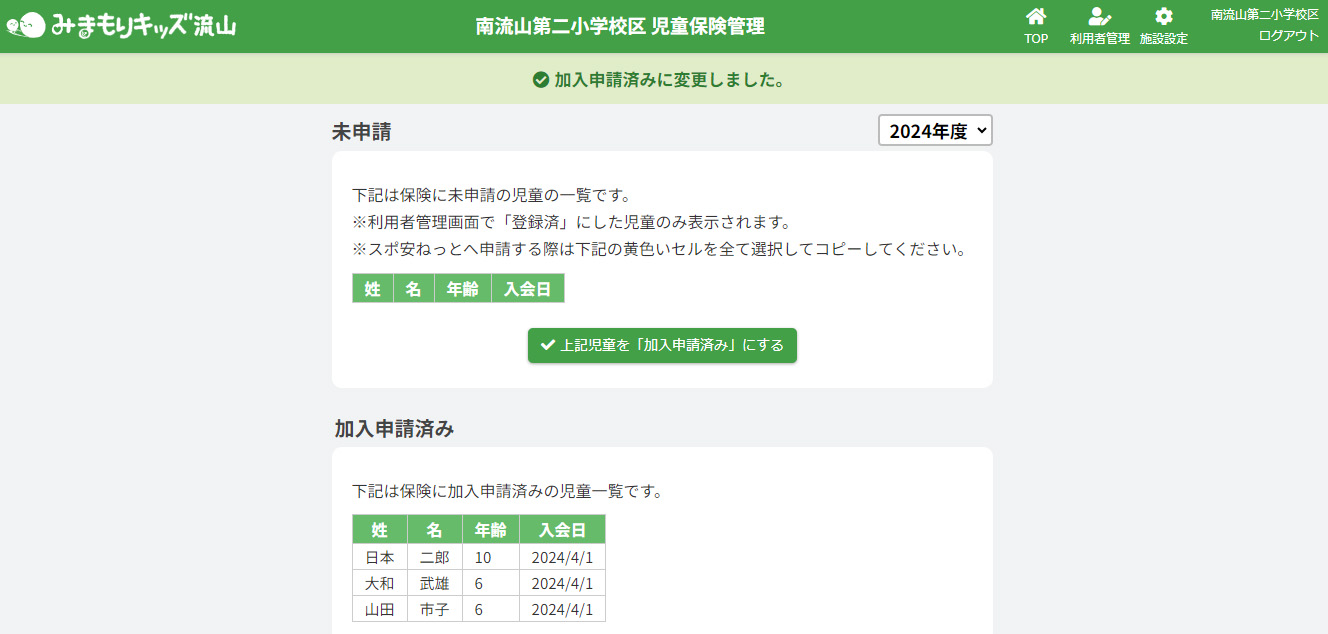Image resolution: width=1328 pixels, height=634 pixels.
Task: Open 利用者管理 user management icon
Action: point(1099,16)
